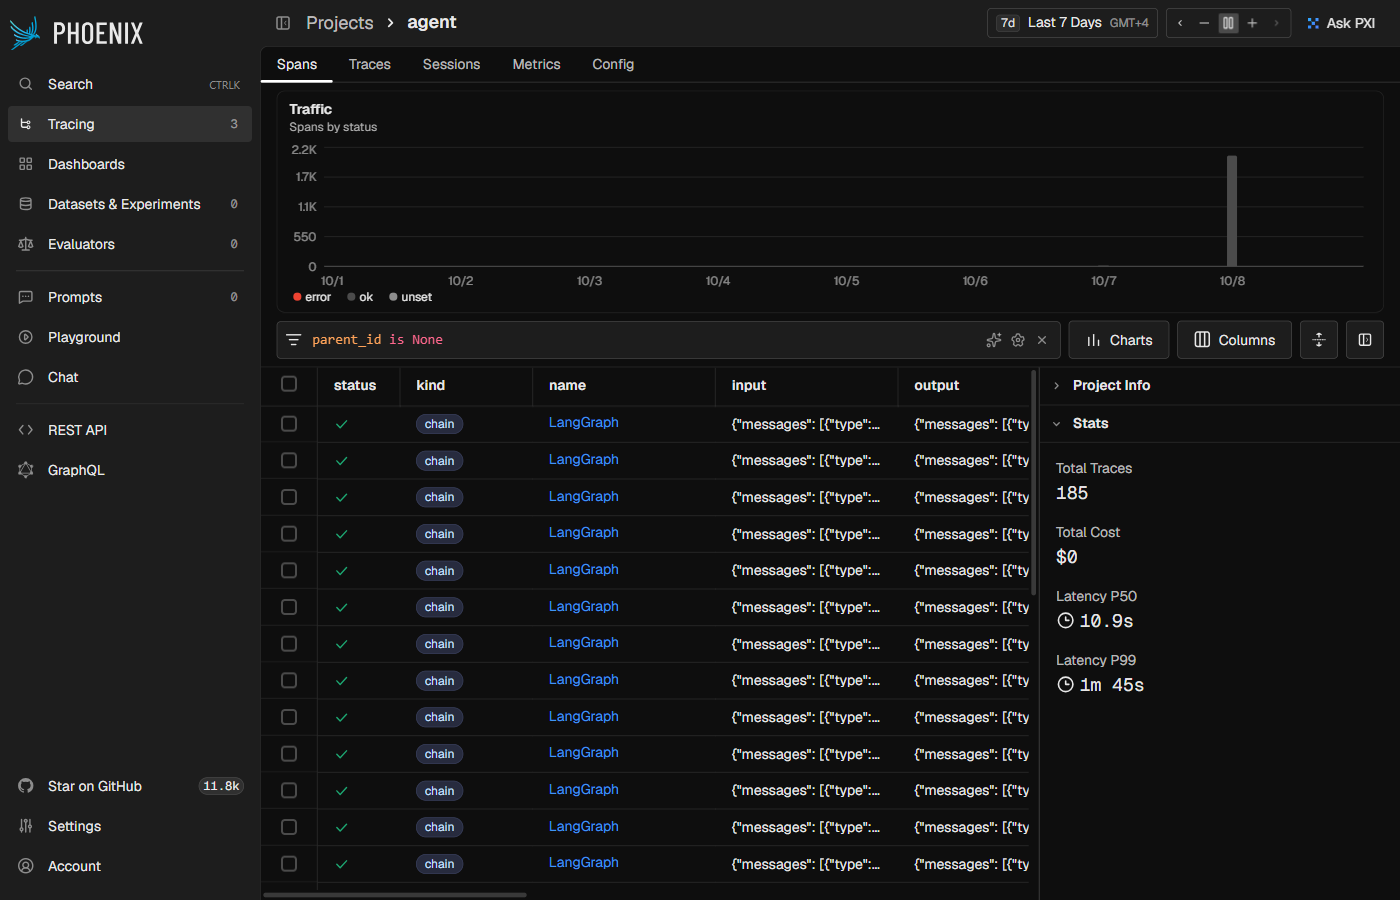
Task: Go to previous time range arrow
Action: click(x=1180, y=23)
